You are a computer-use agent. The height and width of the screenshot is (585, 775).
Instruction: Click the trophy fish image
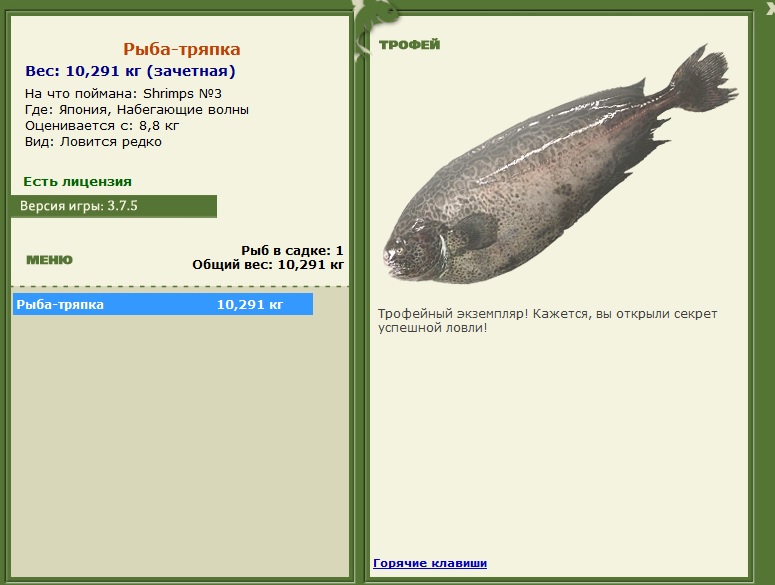coord(560,164)
